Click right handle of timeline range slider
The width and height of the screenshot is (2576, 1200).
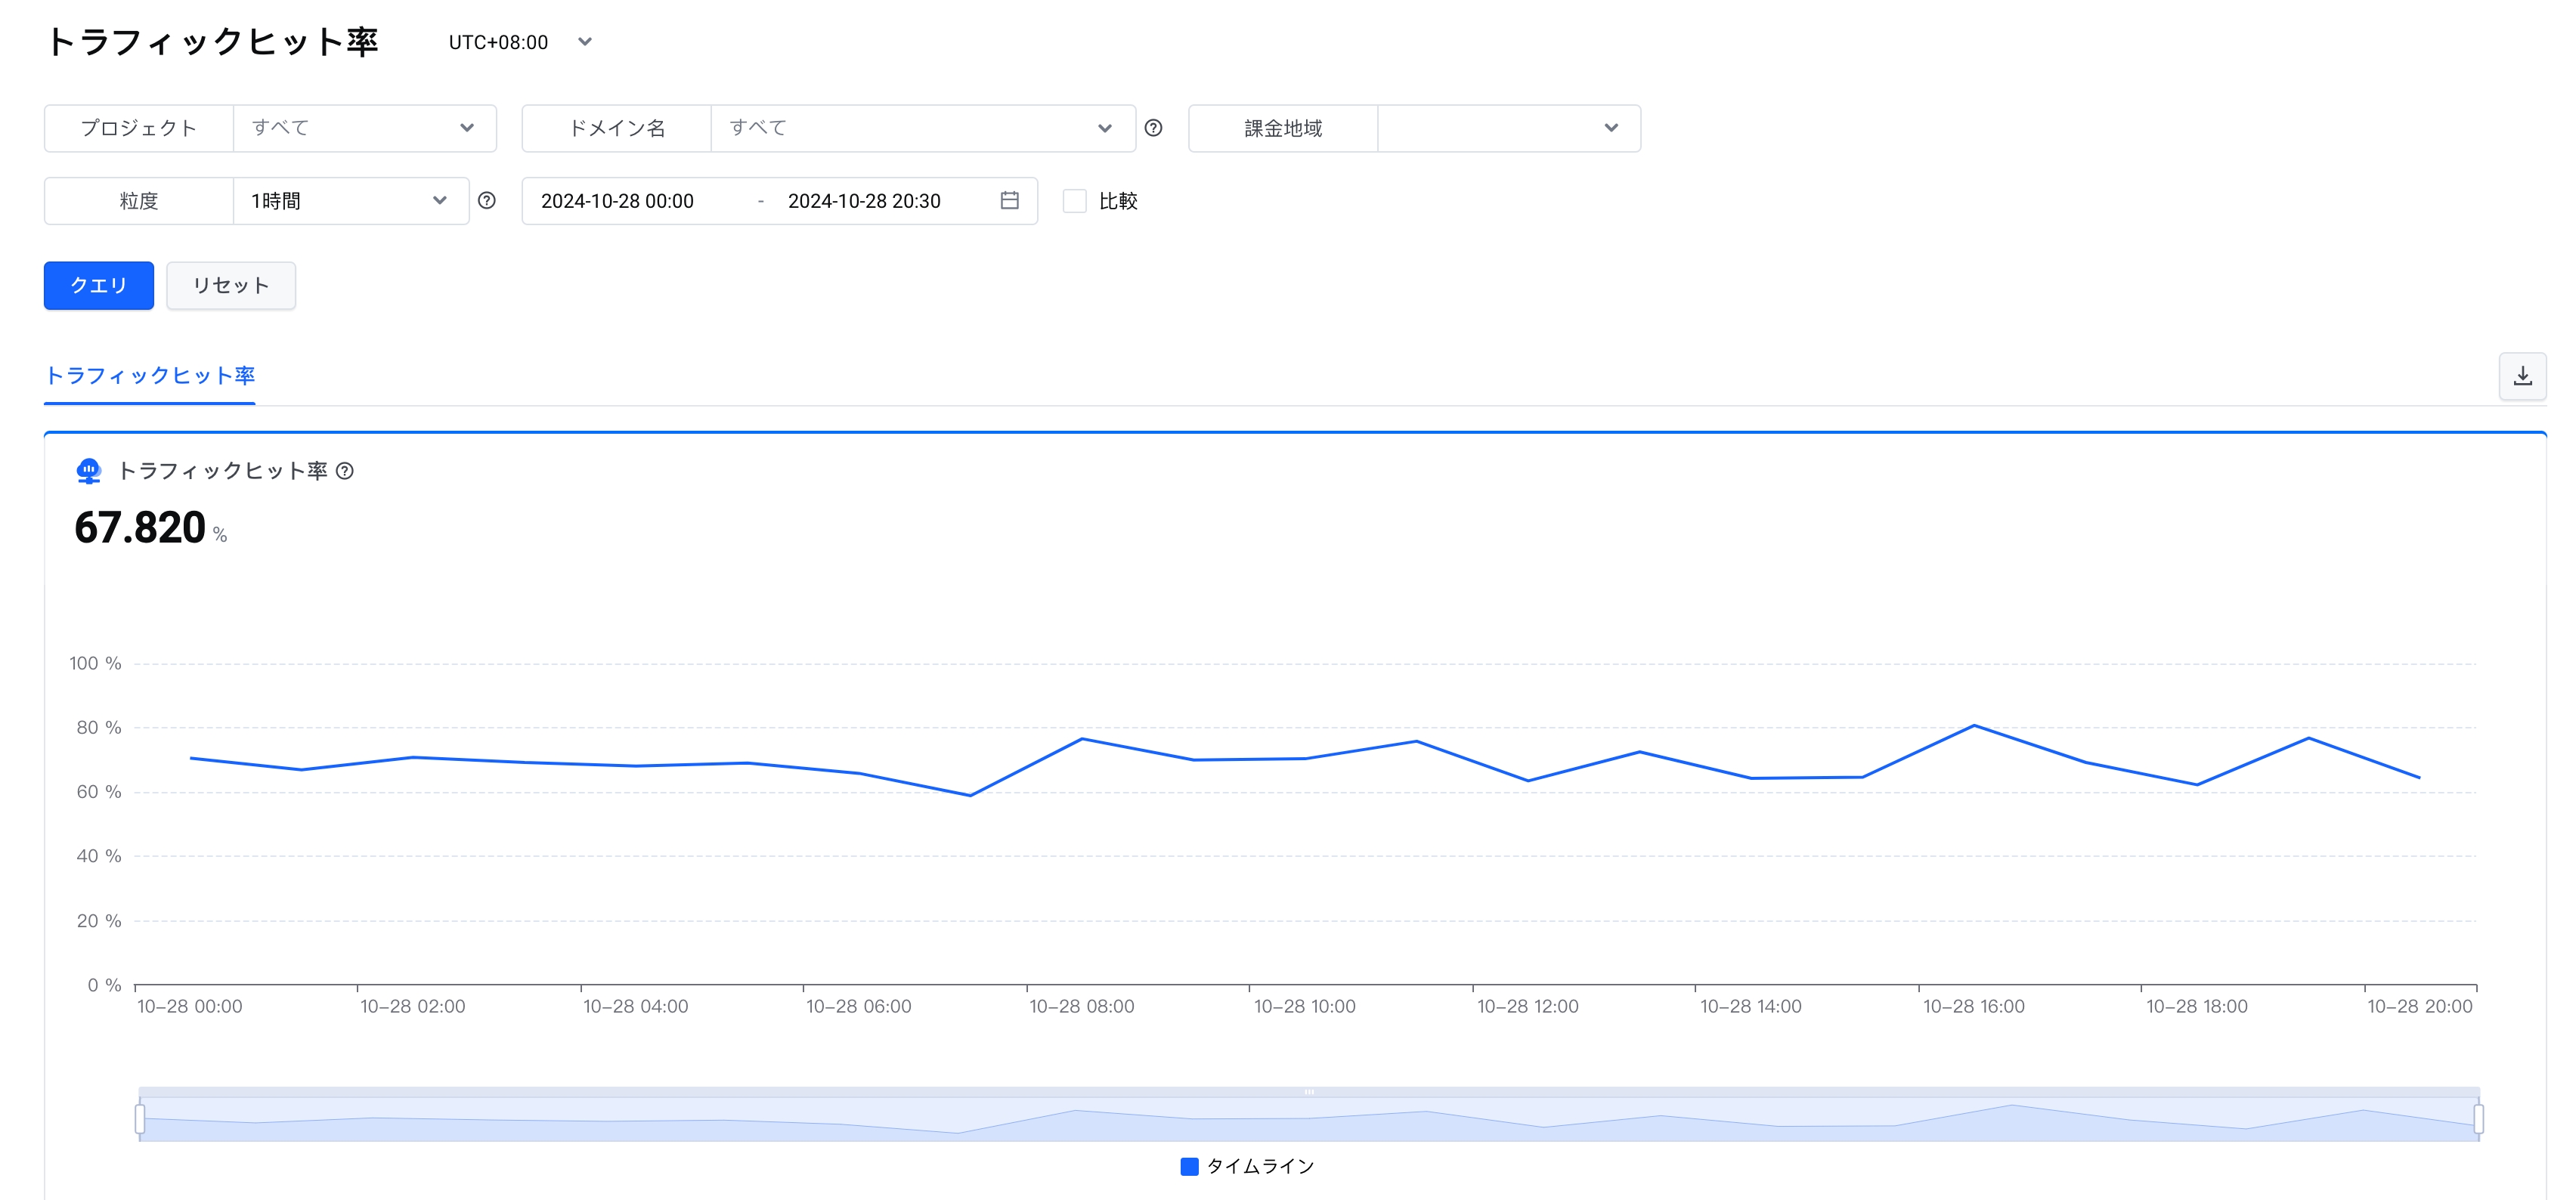(x=2478, y=1119)
